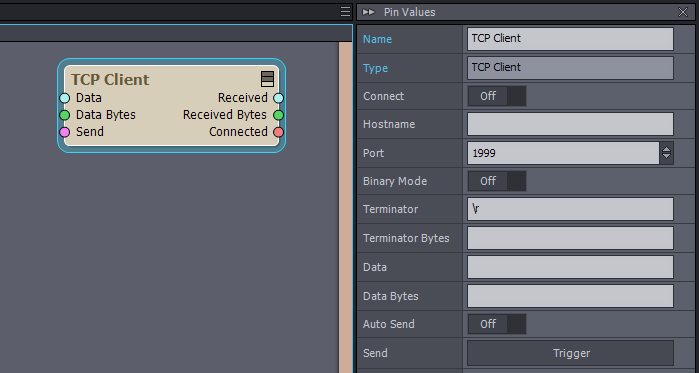The height and width of the screenshot is (373, 699).
Task: Click into the Hostname field
Action: pyautogui.click(x=571, y=124)
